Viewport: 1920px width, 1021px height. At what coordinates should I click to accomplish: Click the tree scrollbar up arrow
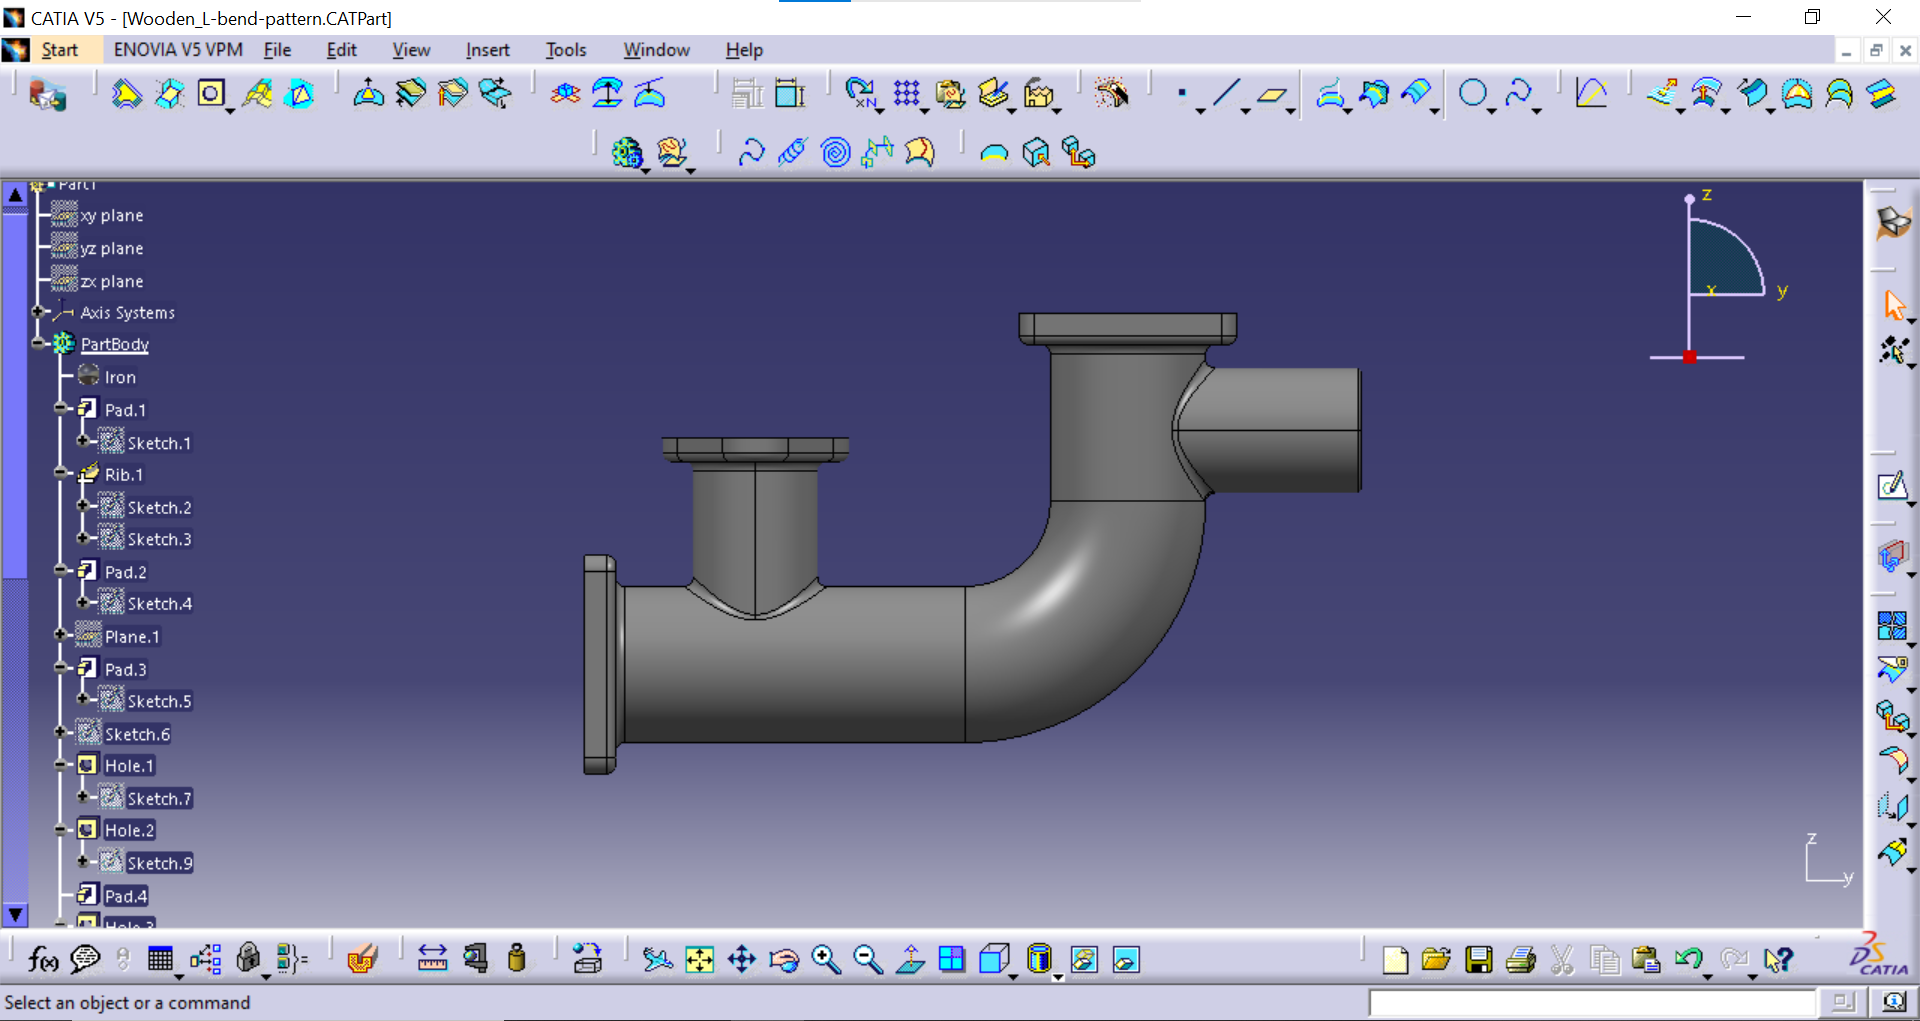[x=15, y=195]
